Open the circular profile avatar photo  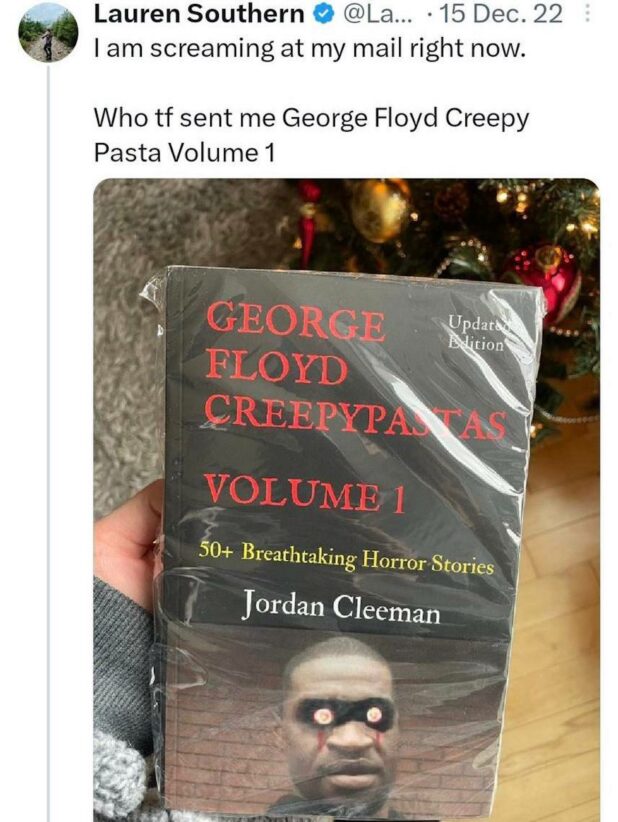(48, 33)
